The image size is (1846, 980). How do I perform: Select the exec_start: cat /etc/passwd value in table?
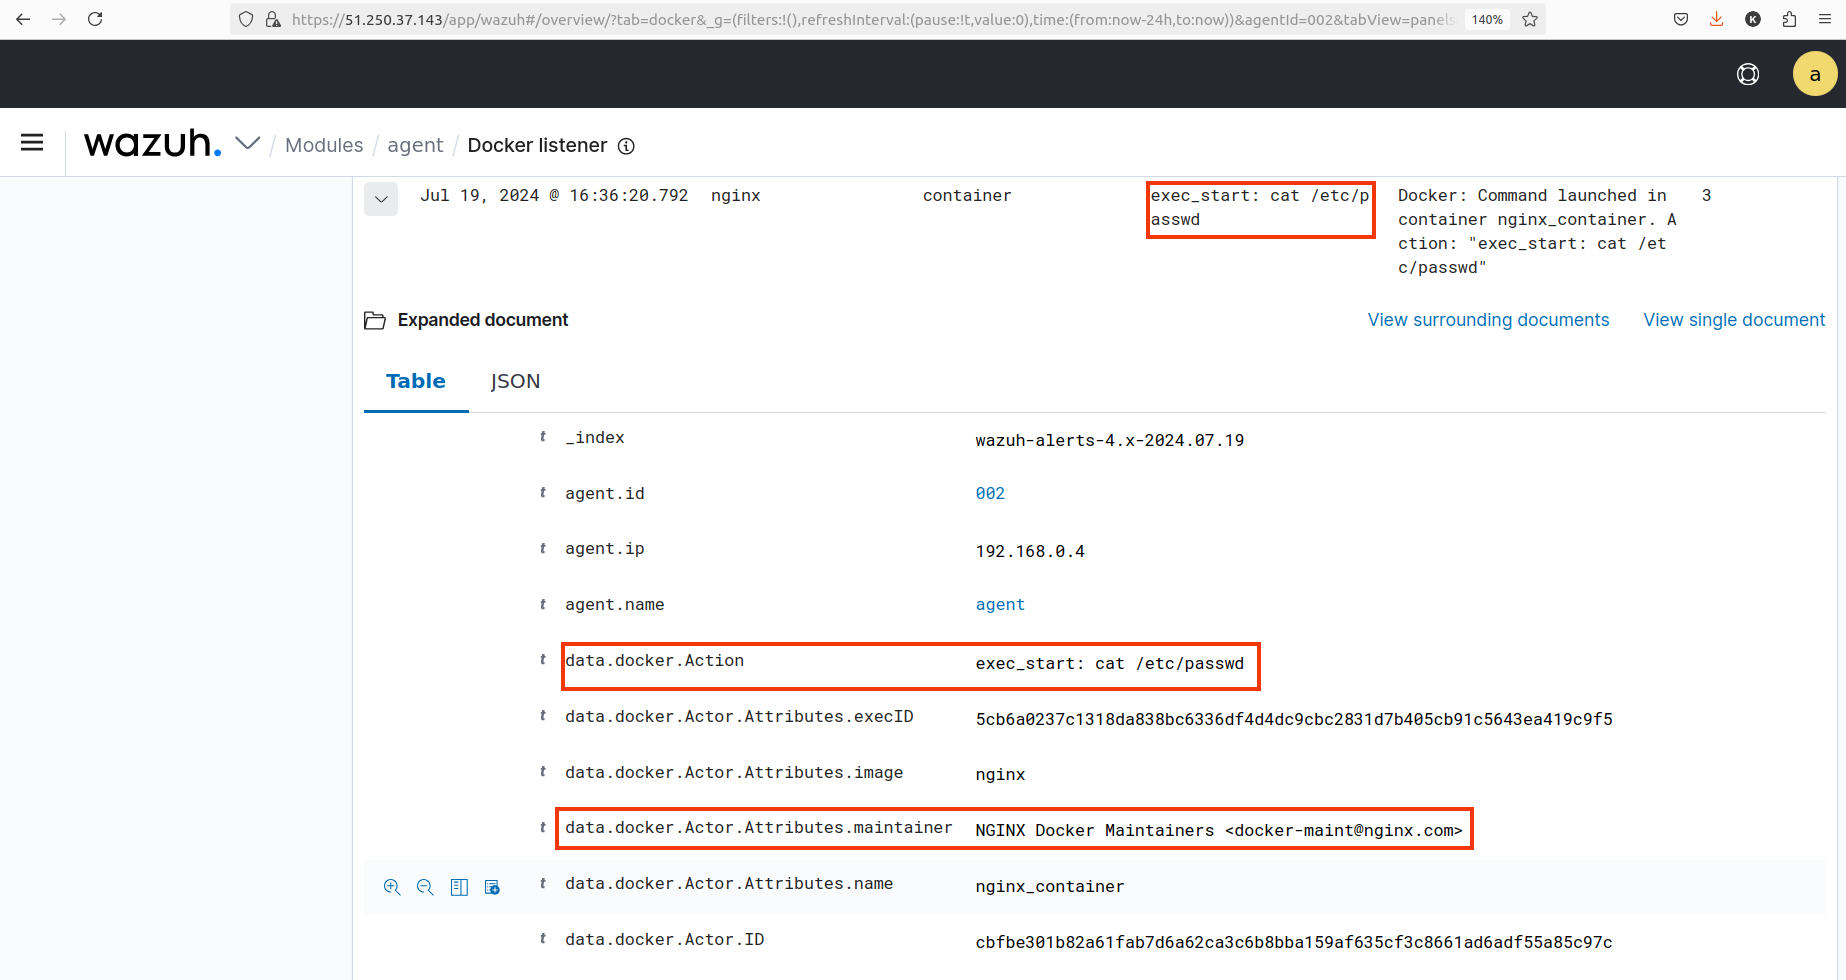(1110, 663)
